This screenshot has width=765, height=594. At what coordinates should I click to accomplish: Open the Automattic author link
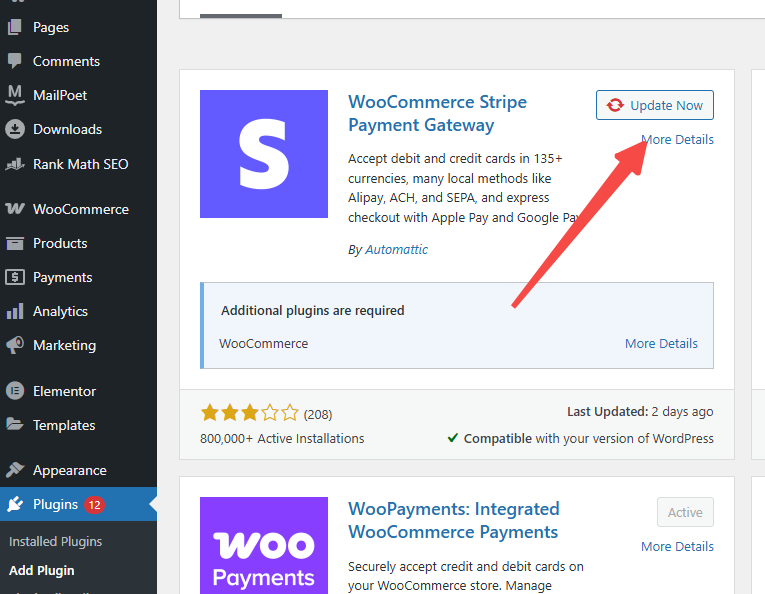pyautogui.click(x=397, y=249)
